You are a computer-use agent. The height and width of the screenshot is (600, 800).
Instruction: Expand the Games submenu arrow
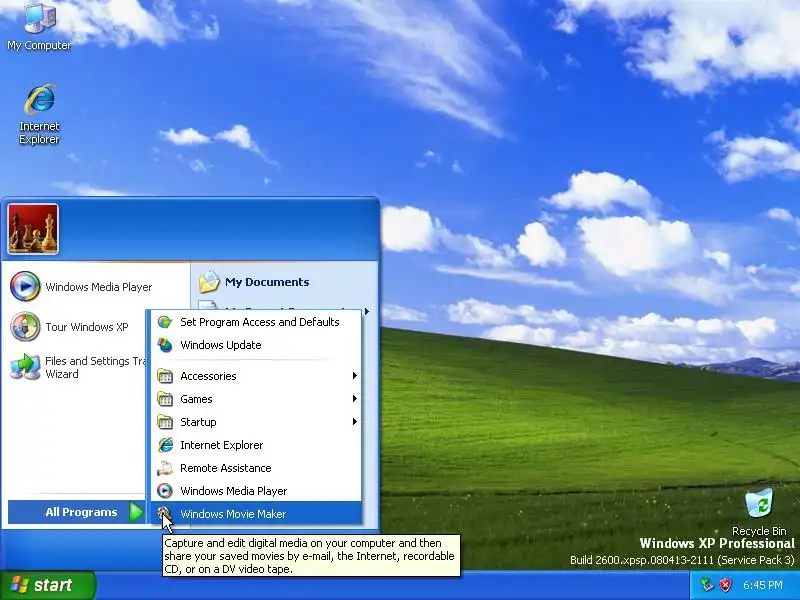point(355,399)
